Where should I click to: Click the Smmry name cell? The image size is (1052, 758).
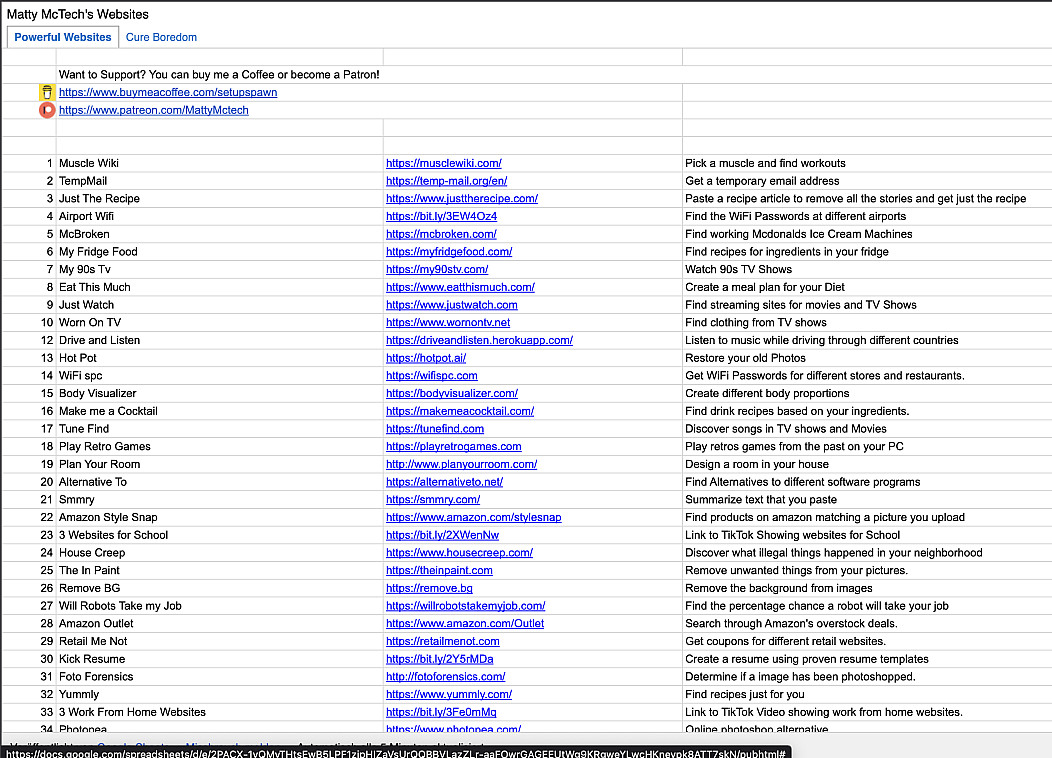click(x=77, y=500)
